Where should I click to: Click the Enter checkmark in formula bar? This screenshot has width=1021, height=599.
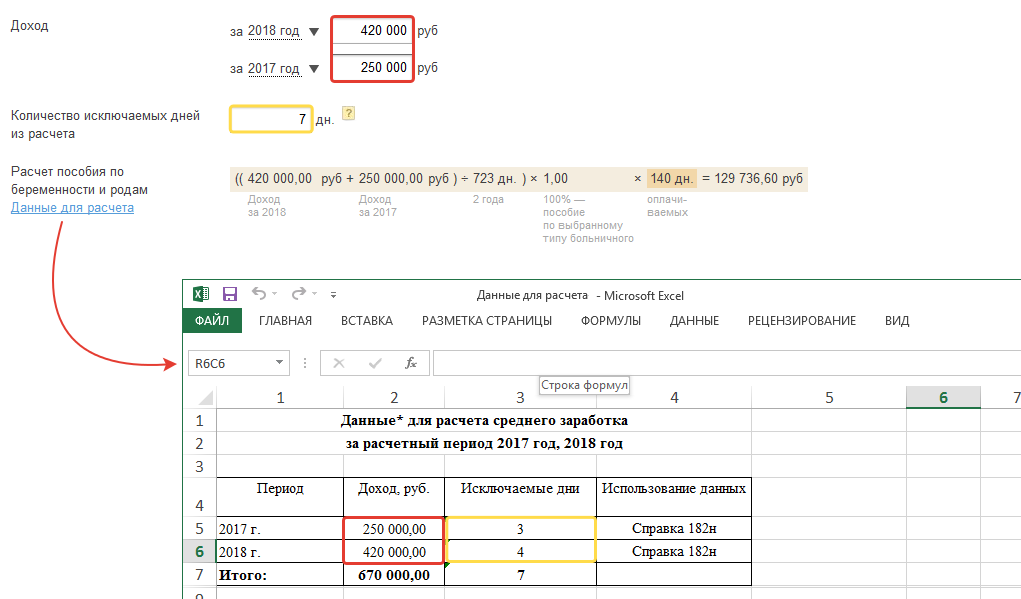[x=375, y=363]
